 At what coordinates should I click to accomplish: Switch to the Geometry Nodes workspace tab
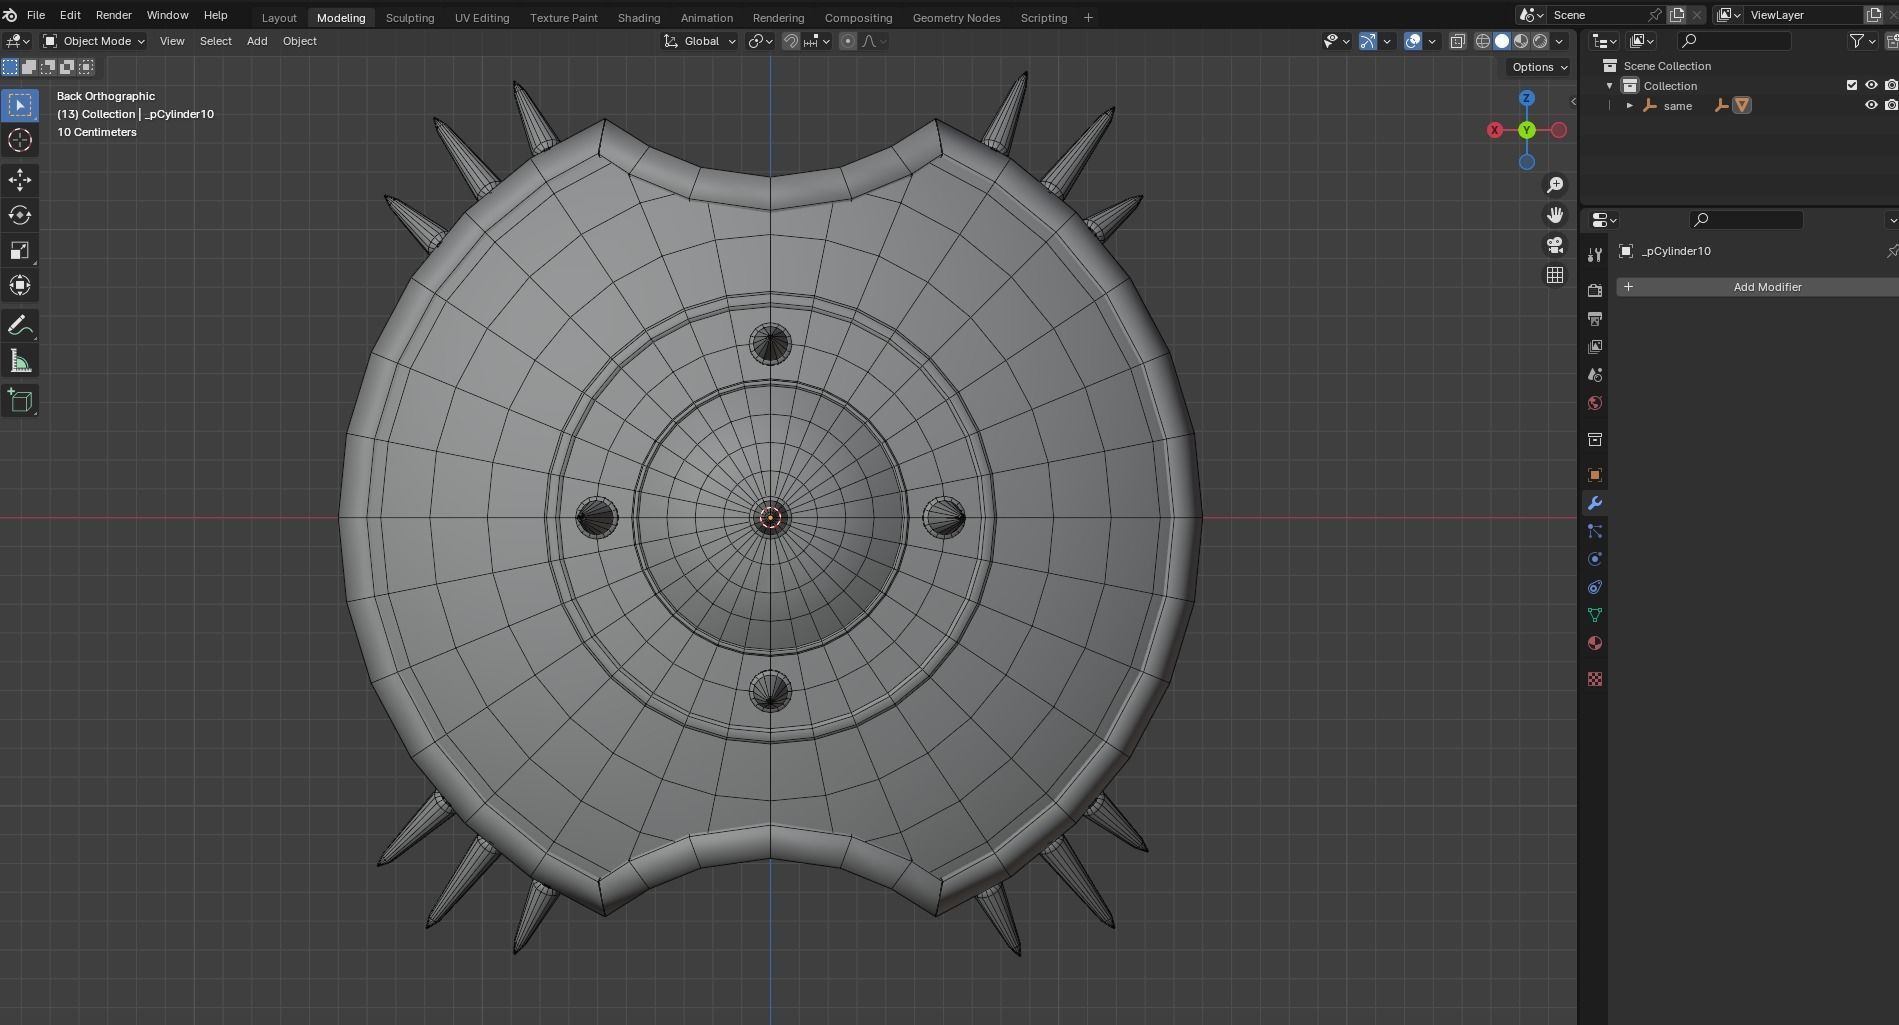point(956,17)
